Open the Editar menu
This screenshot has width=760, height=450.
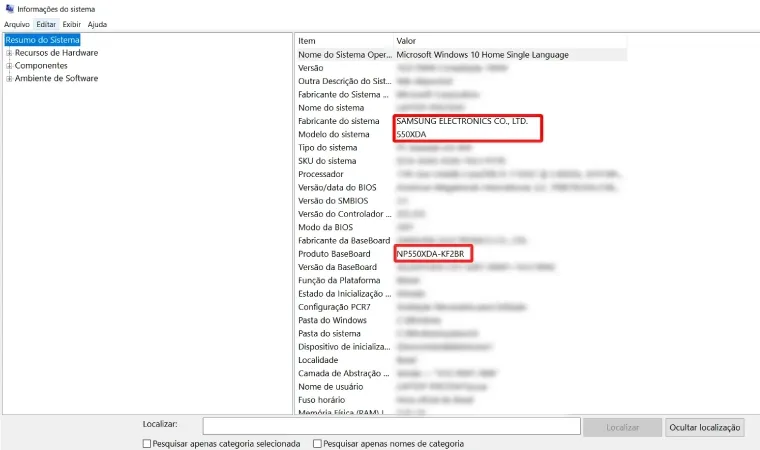(46, 24)
